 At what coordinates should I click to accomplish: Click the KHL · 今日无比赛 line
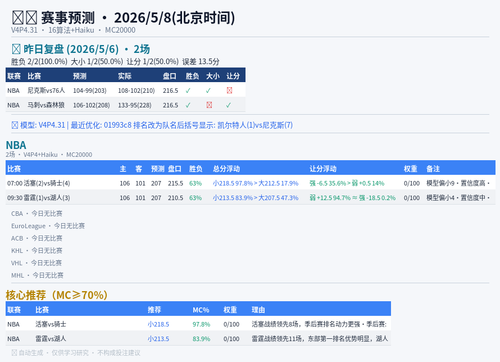[37, 251]
